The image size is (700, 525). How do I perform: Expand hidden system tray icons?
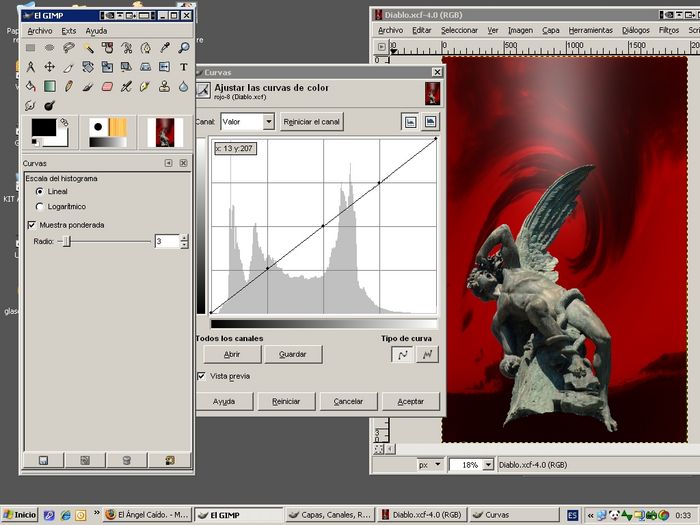590,515
